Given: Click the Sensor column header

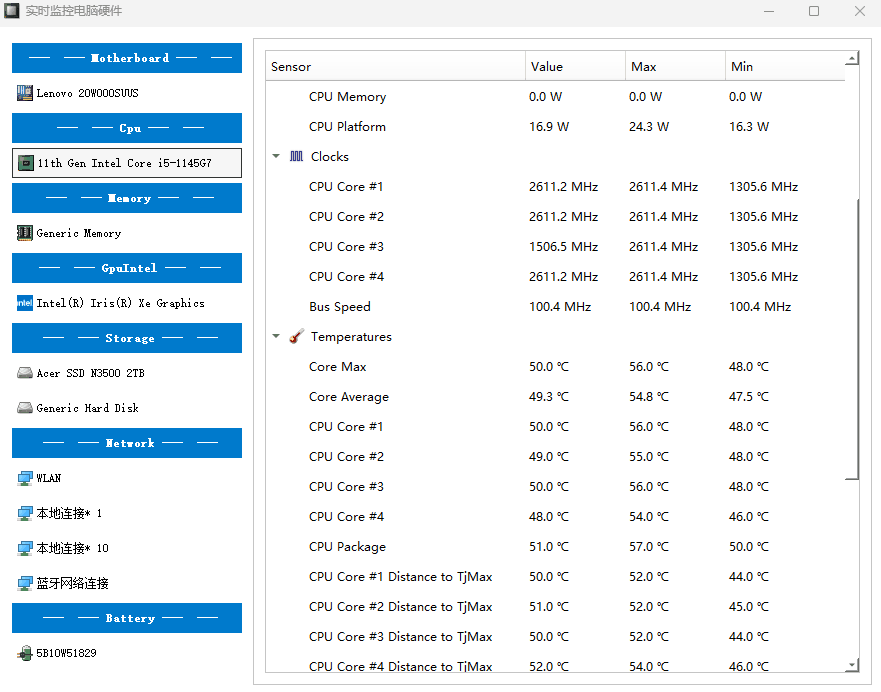Looking at the screenshot, I should click(396, 66).
